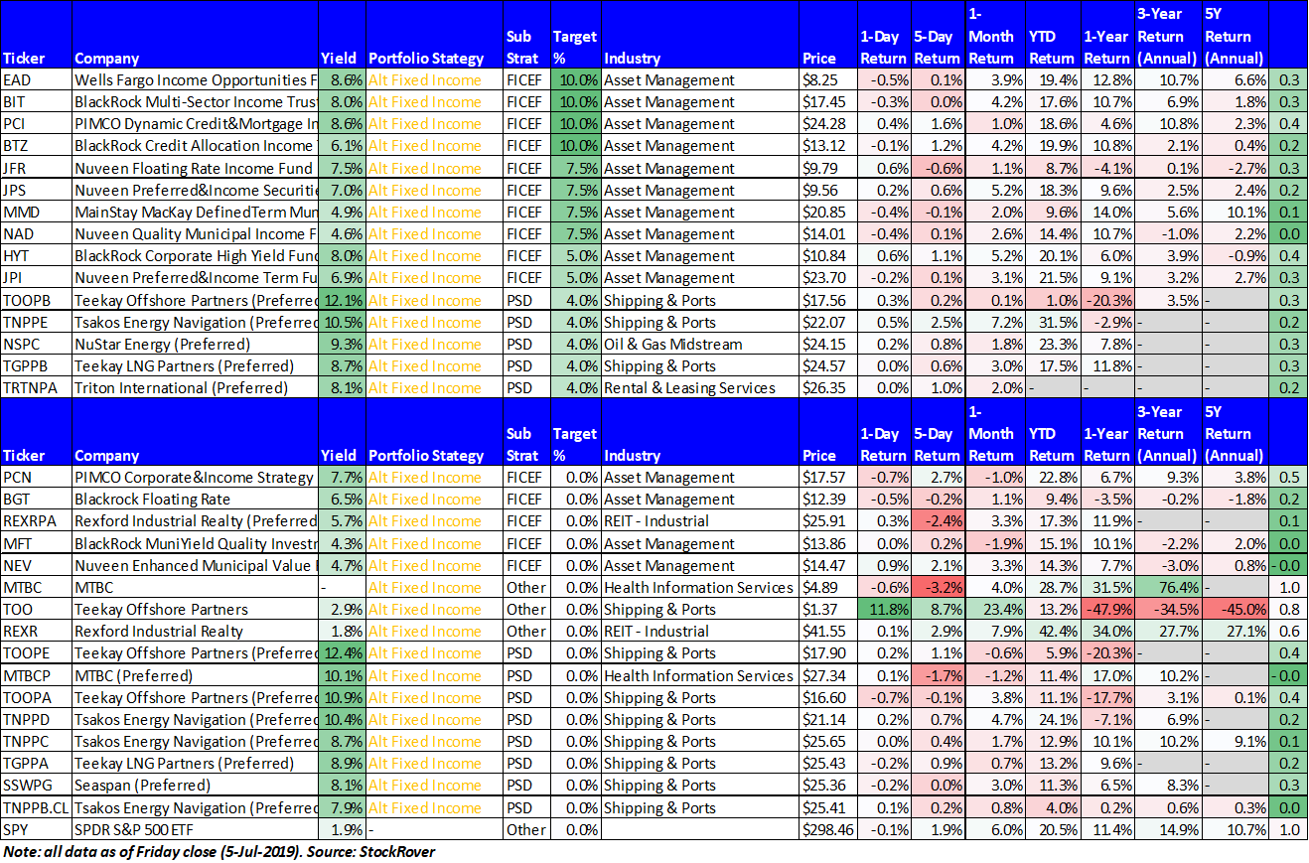This screenshot has height=863, width=1309.
Task: Select the Seaspan (Preferred) company cell
Action: tap(195, 785)
